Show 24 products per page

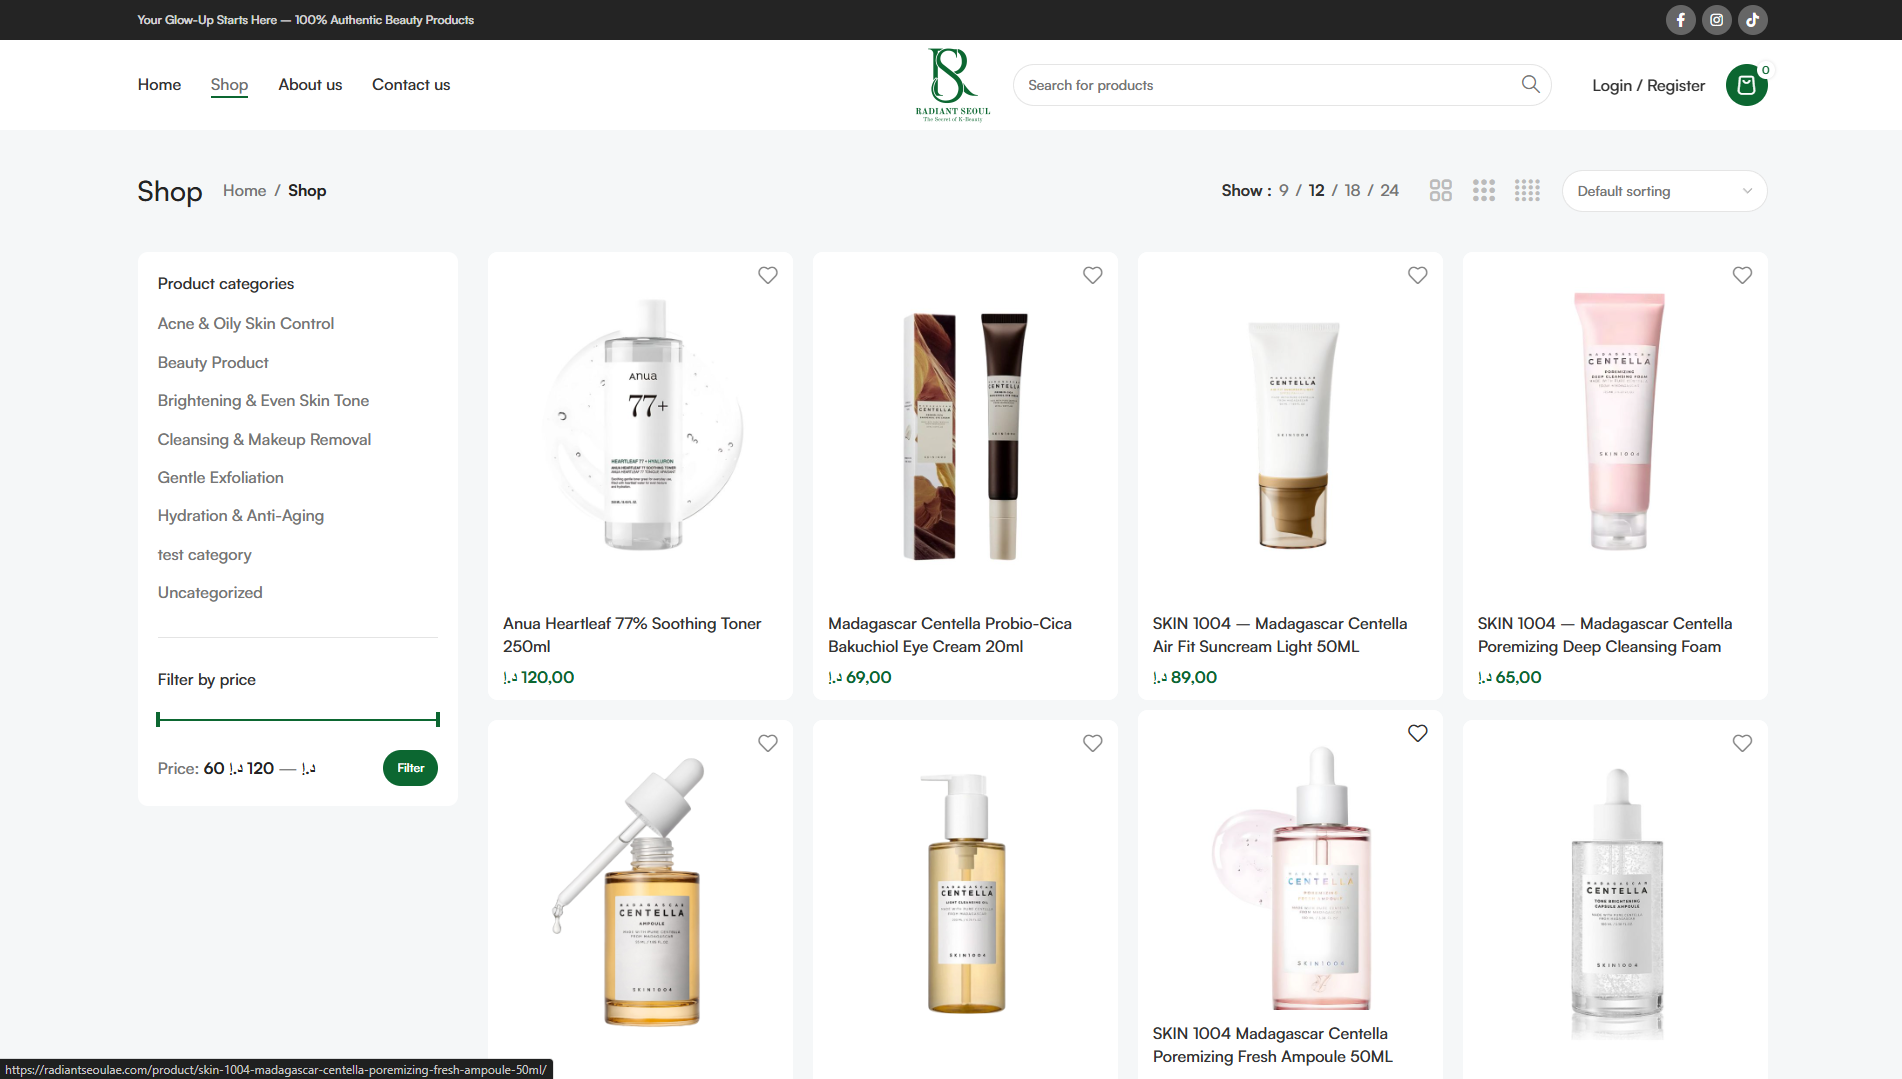tap(1389, 191)
